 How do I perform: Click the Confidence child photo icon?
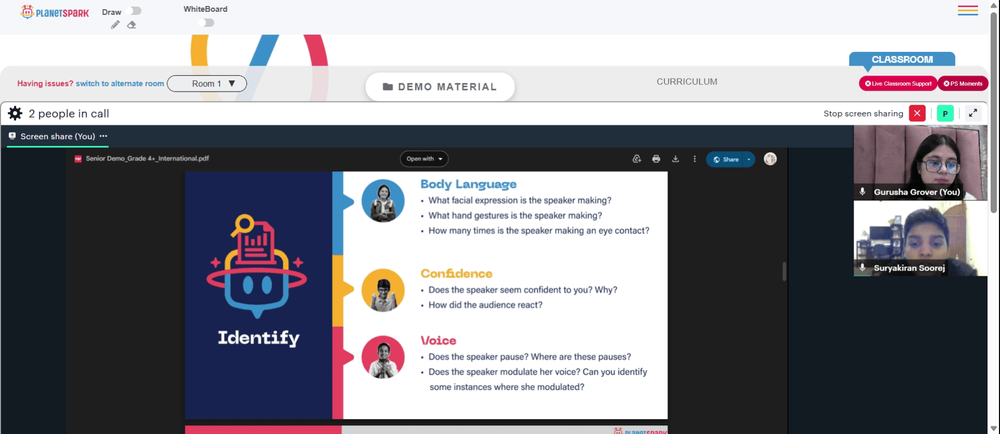coord(383,290)
